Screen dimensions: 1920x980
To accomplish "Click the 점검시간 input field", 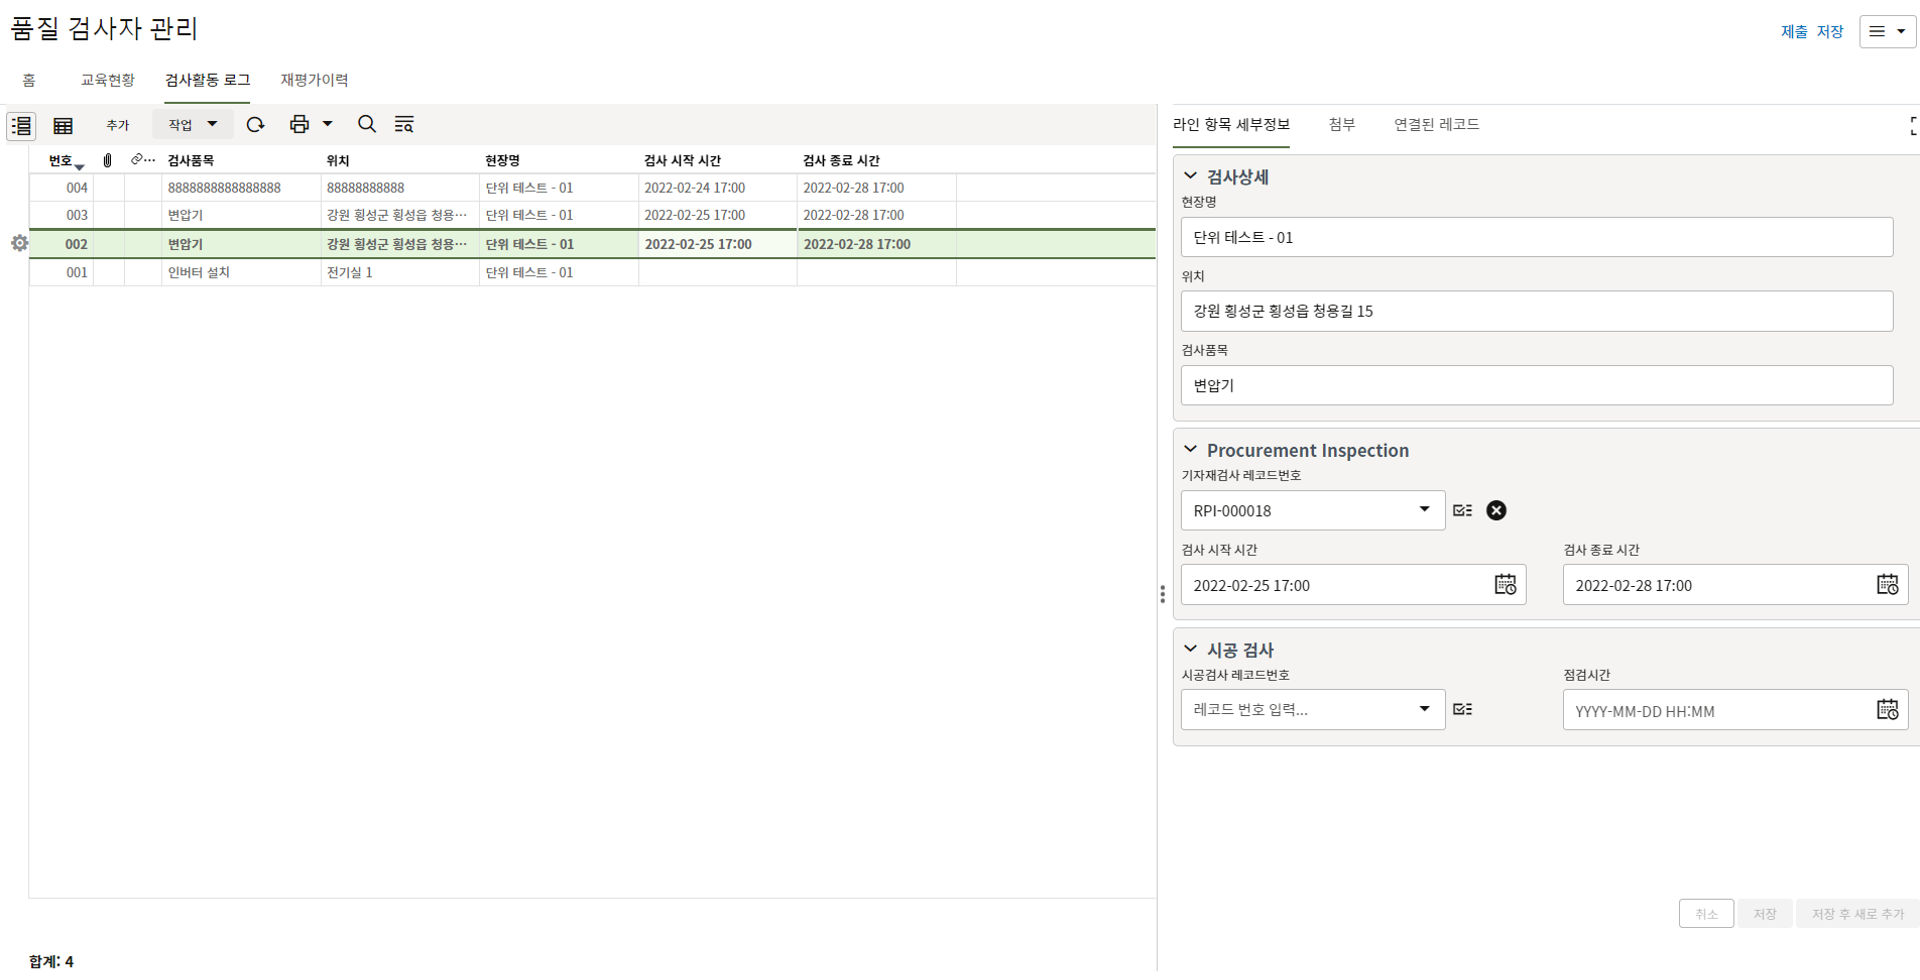I will pyautogui.click(x=1715, y=711).
